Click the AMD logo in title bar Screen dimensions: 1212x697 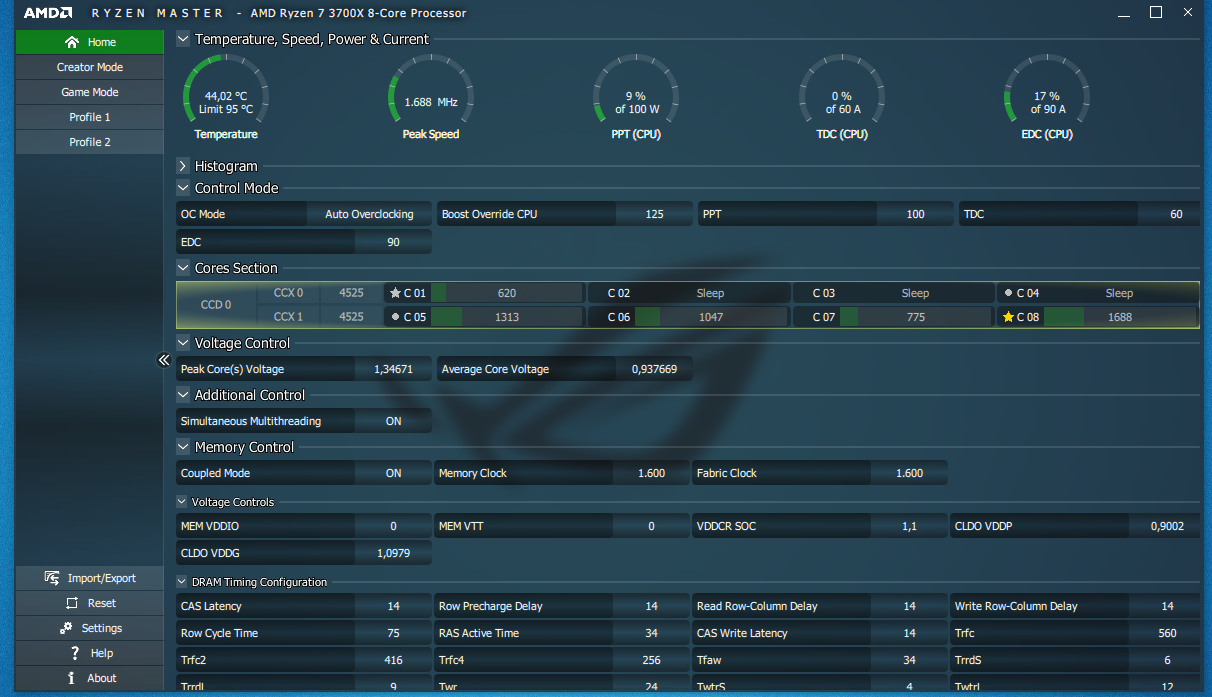pyautogui.click(x=47, y=13)
